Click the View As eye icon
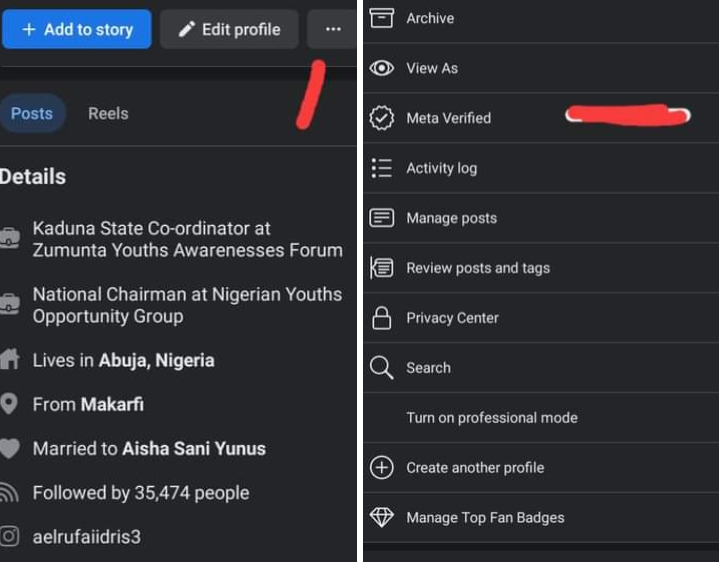Viewport: 719px width, 562px height. coord(381,68)
